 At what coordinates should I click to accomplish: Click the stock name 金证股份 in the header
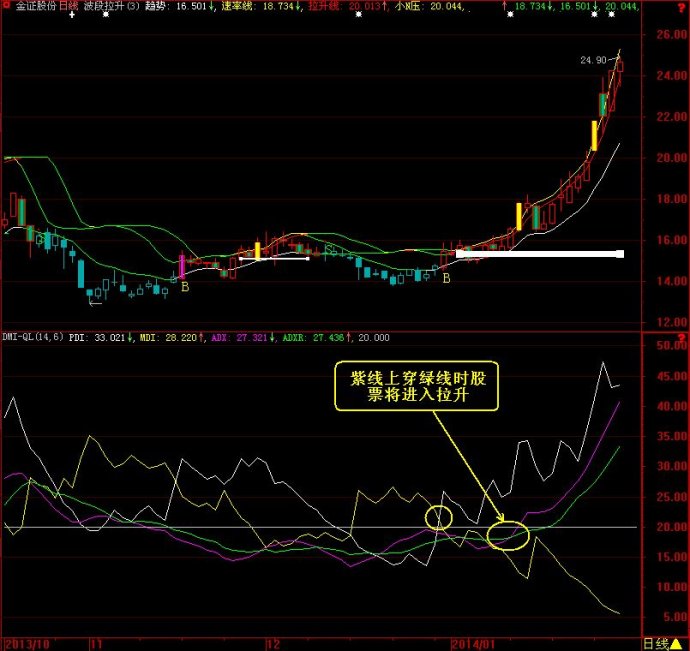36,6
